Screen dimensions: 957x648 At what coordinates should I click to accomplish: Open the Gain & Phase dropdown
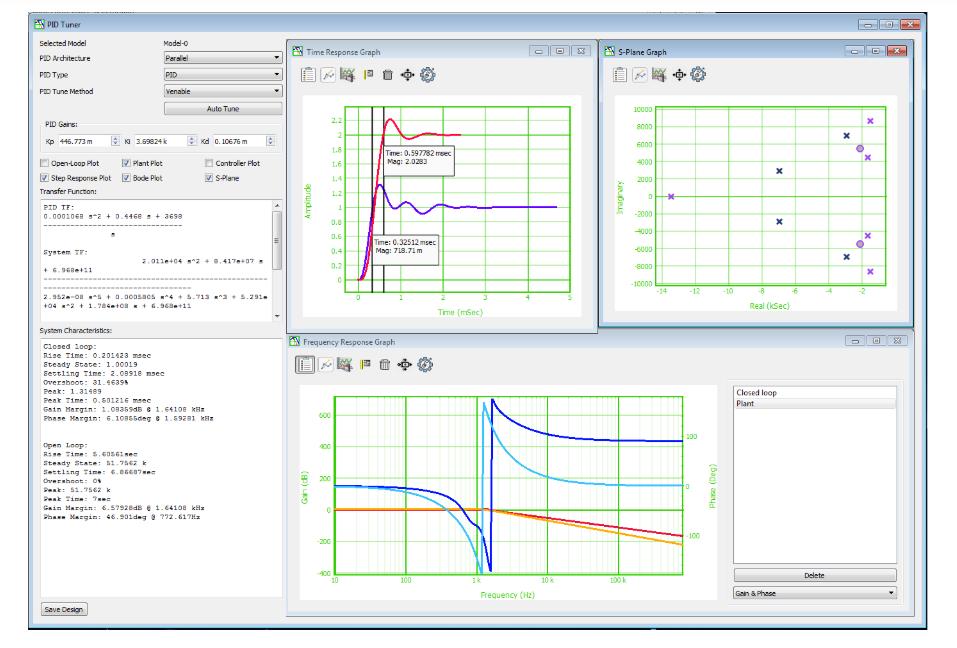click(814, 593)
